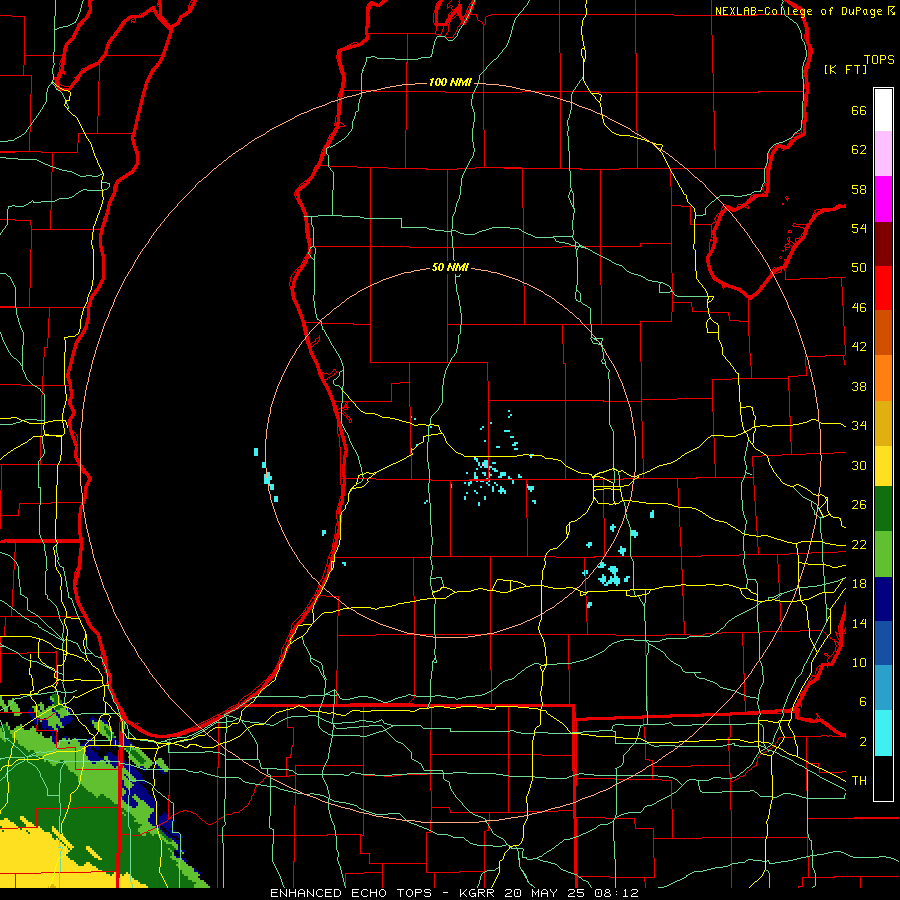Click the '30' legend value
Image resolution: width=900 pixels, height=900 pixels.
[x=859, y=465]
